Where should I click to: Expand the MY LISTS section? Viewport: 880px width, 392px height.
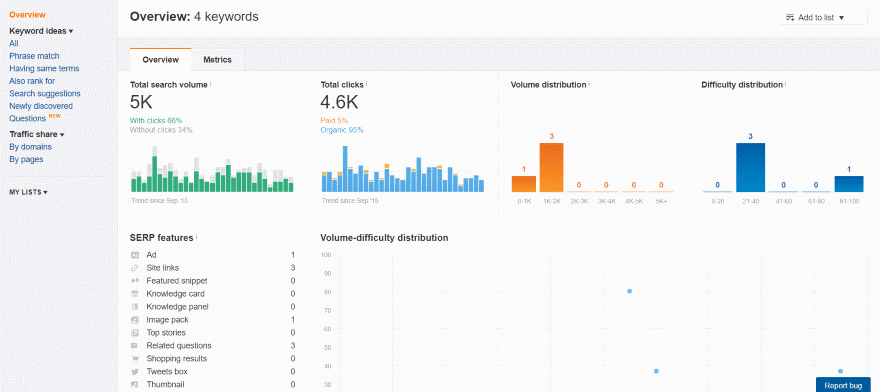[x=28, y=192]
